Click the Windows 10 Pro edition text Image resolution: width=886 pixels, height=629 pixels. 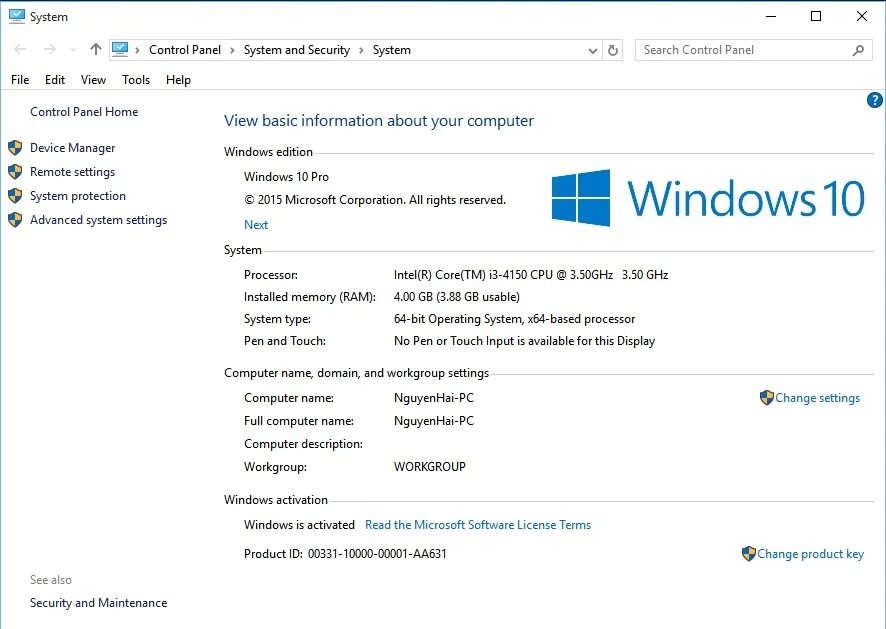[286, 177]
